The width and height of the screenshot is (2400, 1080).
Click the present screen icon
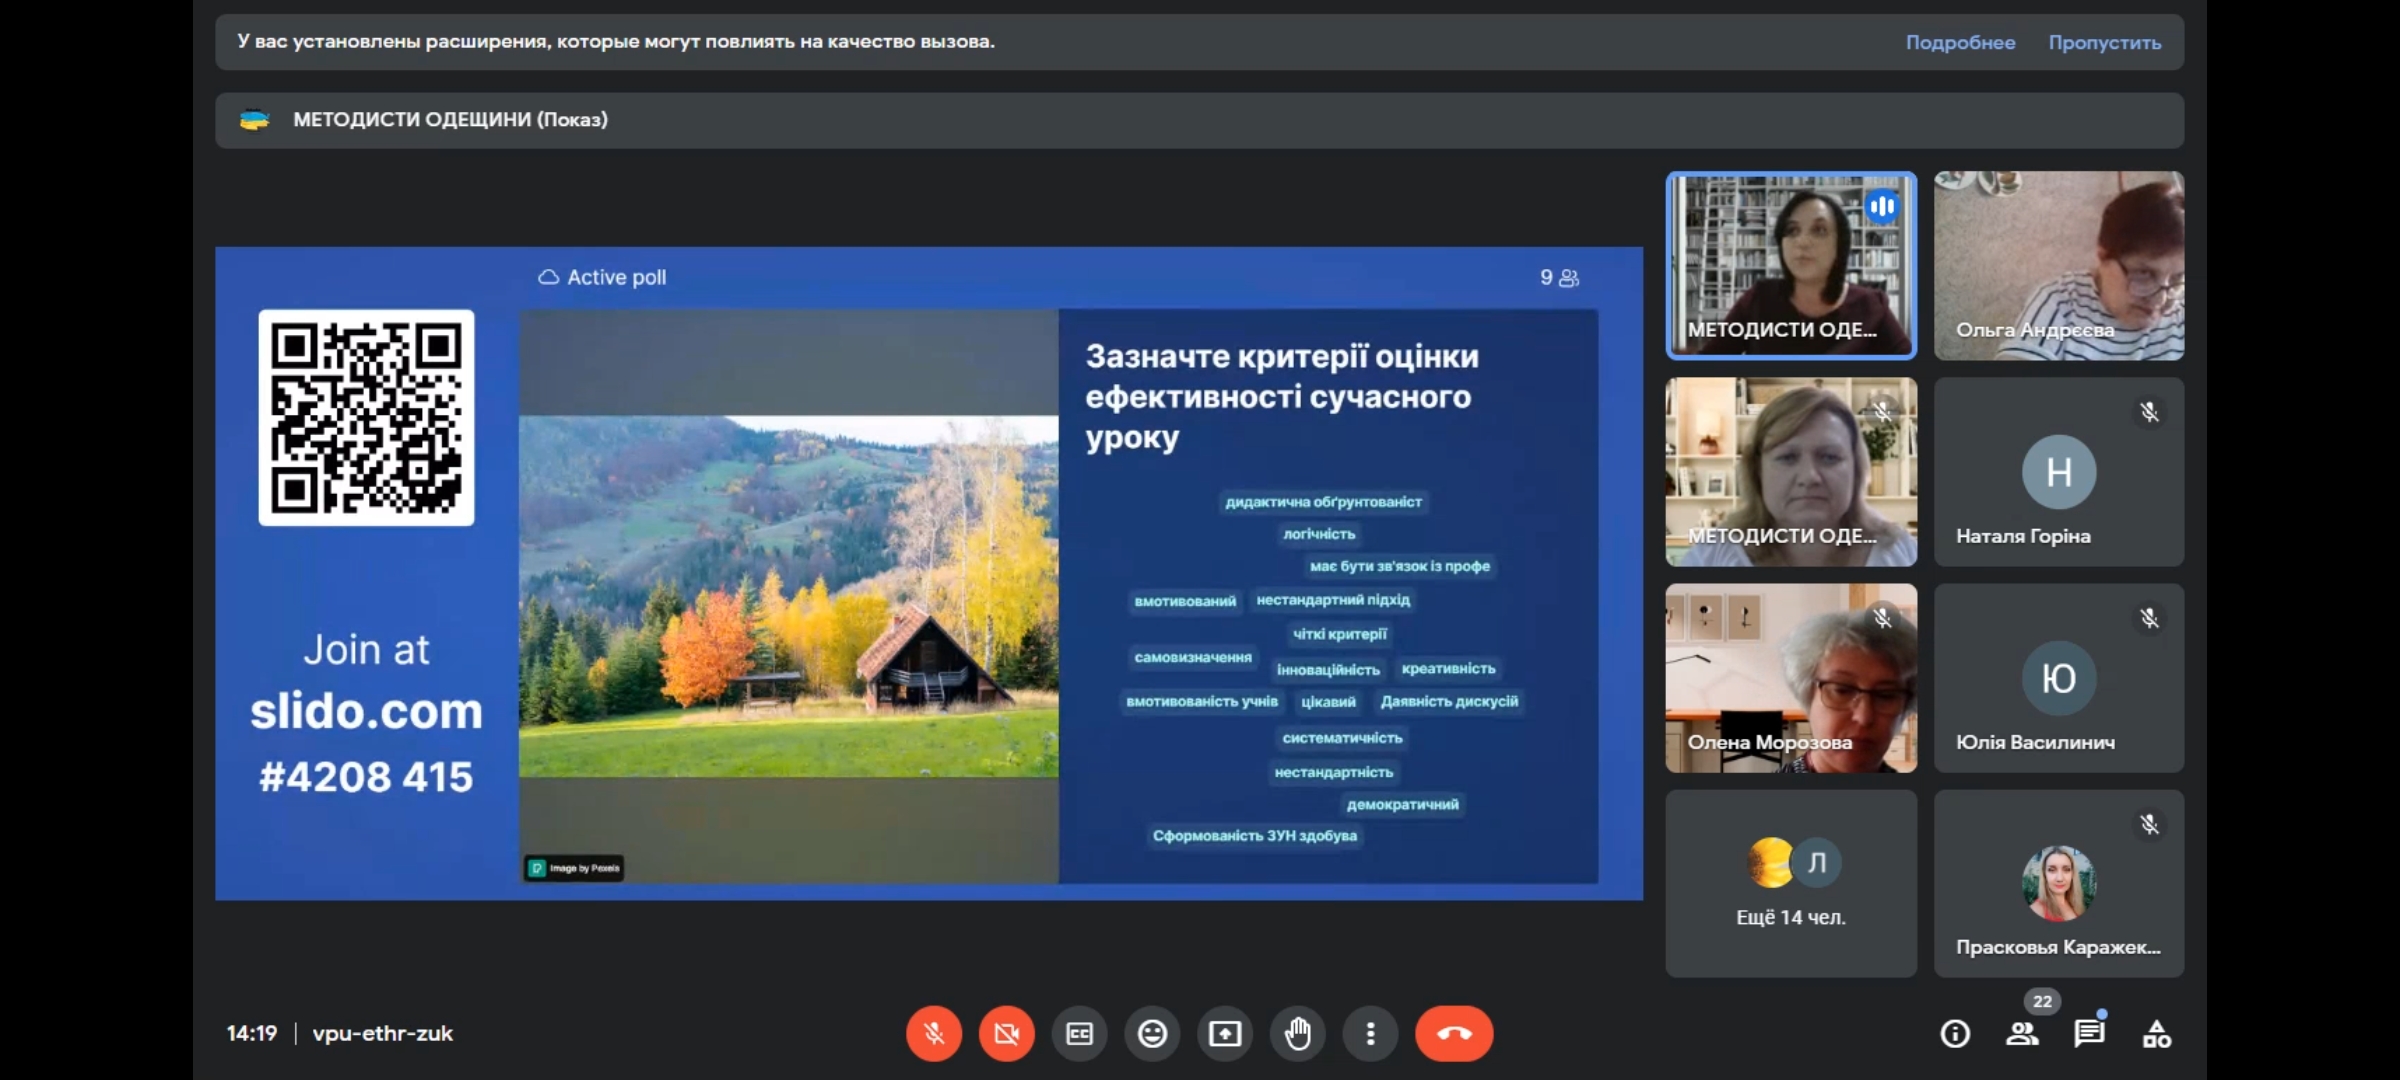click(1225, 1033)
